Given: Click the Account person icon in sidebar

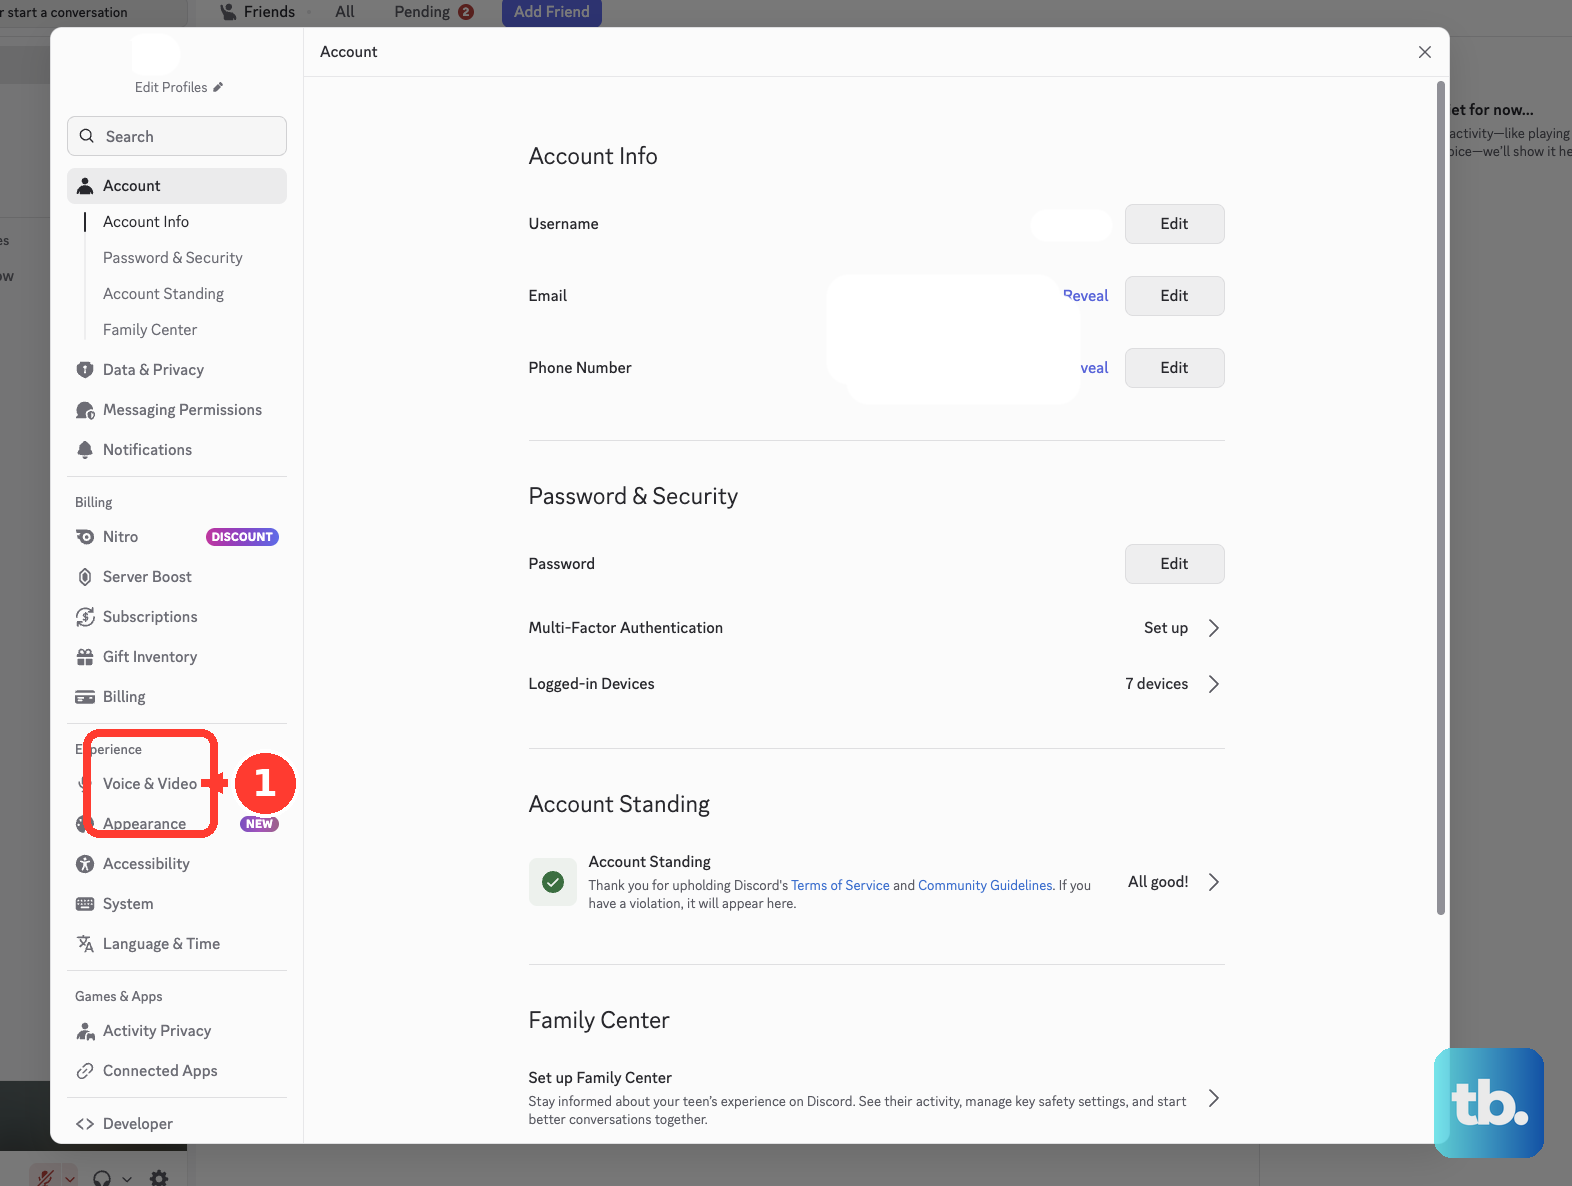Looking at the screenshot, I should point(85,186).
